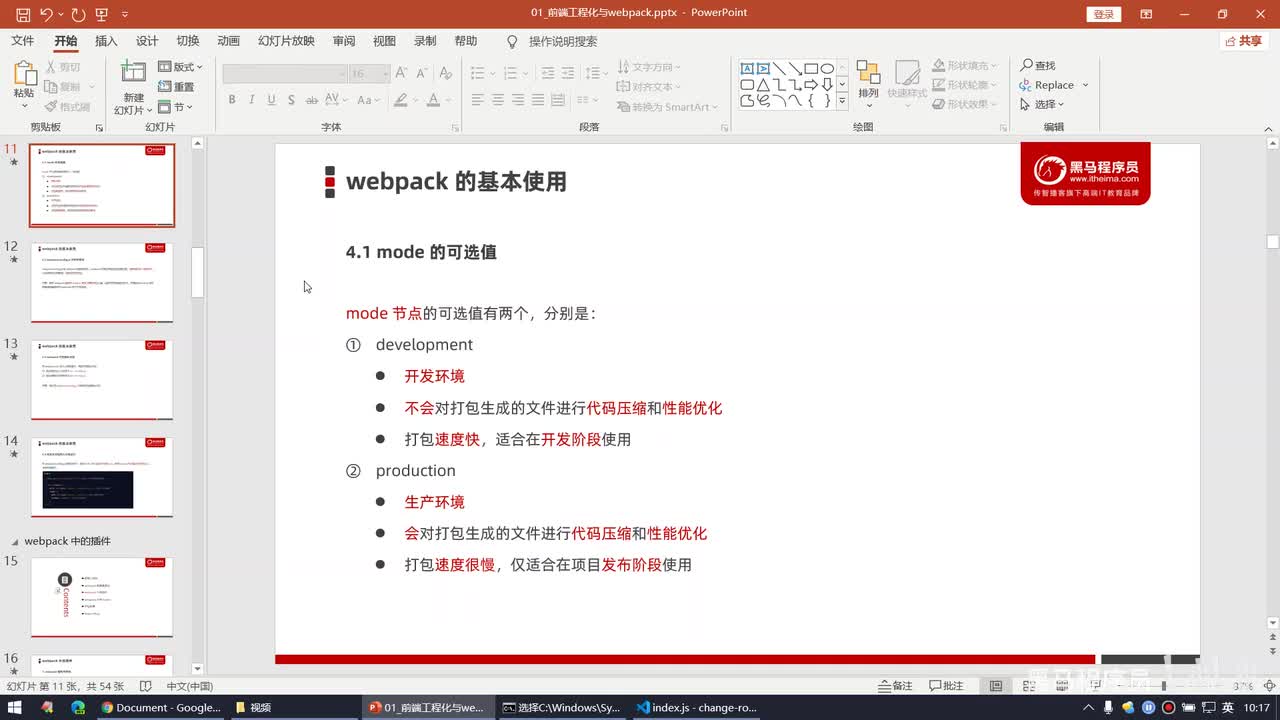The image size is (1280, 720).
Task: Select the text box shape in gallery
Action: 747,68
